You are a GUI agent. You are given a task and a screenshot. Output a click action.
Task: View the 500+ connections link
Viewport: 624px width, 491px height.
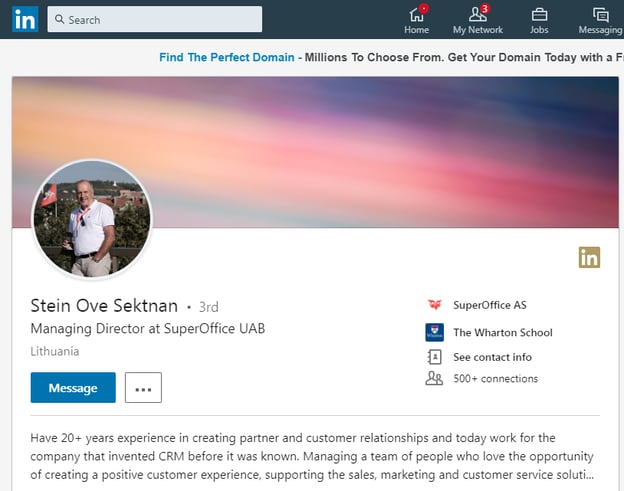click(495, 379)
